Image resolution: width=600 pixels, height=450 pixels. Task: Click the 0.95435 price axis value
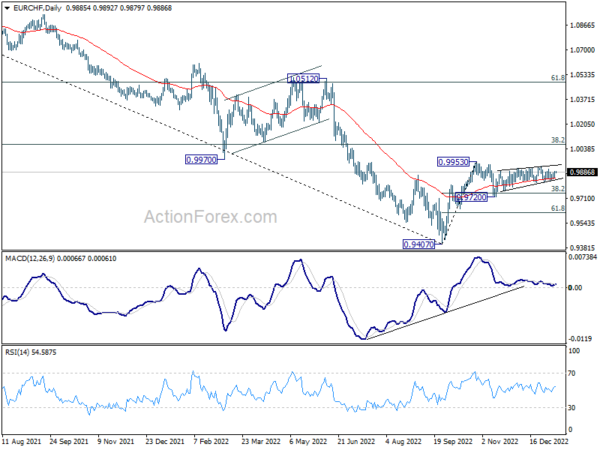click(582, 223)
